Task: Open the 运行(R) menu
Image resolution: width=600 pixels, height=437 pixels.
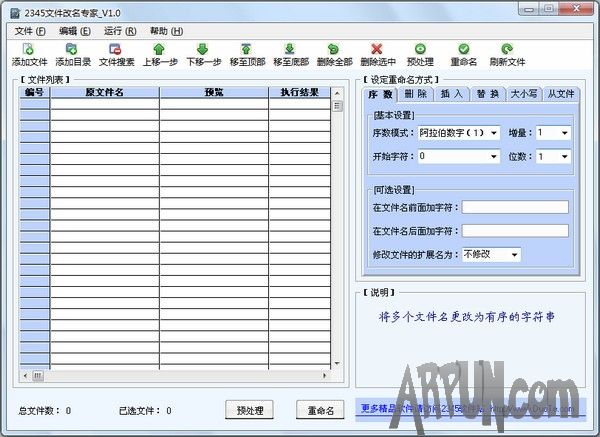Action: click(120, 31)
